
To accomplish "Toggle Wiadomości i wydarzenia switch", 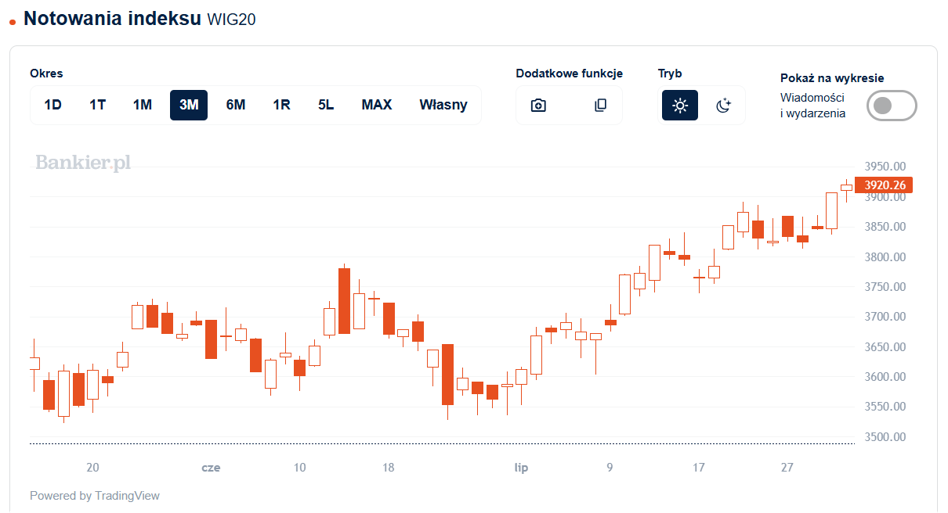I will point(891,106).
